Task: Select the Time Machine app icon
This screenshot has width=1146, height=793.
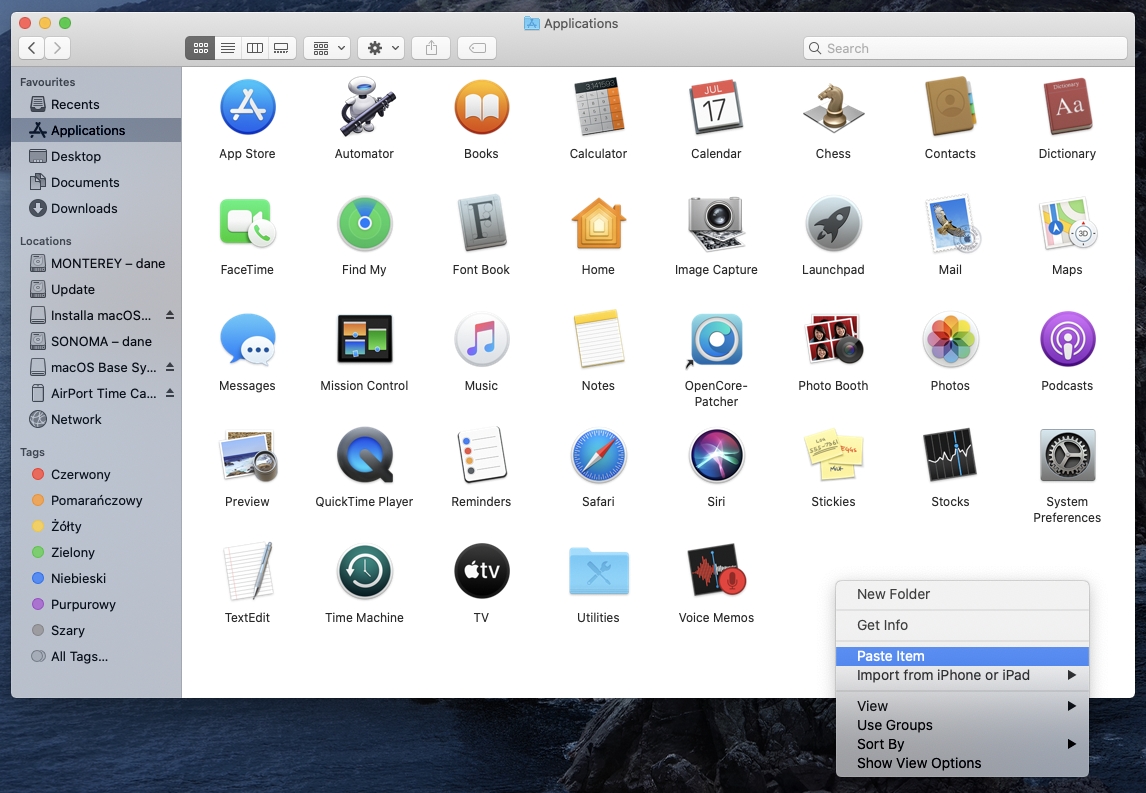Action: 365,571
